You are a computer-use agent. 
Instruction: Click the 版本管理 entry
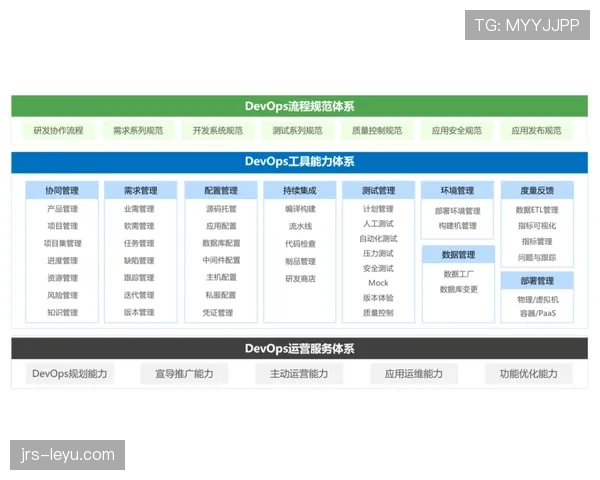pyautogui.click(x=139, y=312)
